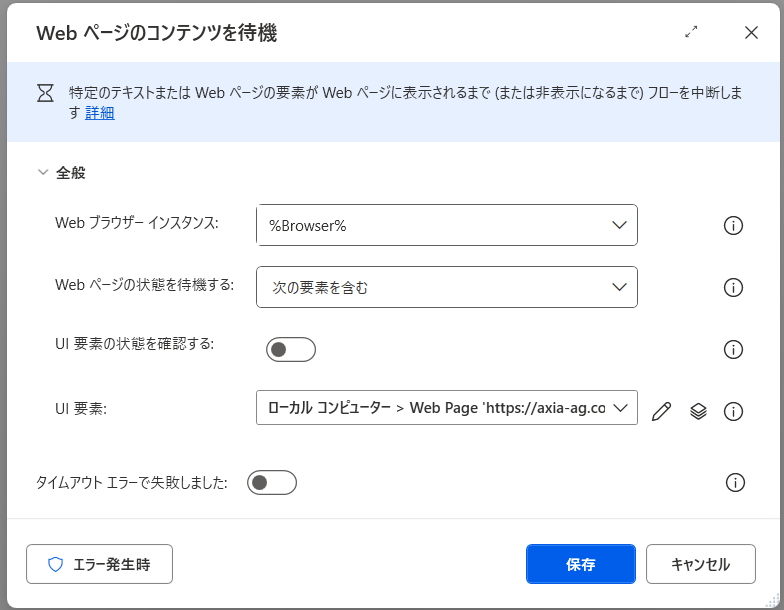Open the UI 要素 ローカル コンピューター dropdown

446,408
